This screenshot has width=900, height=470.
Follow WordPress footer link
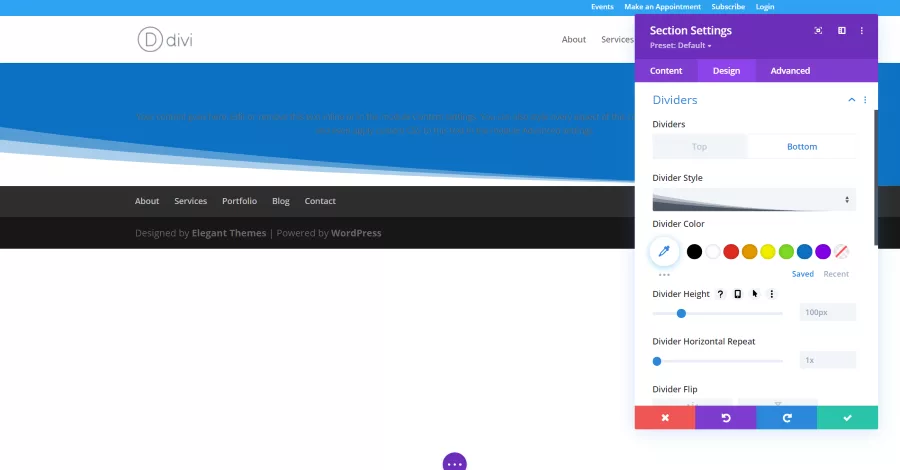pos(356,233)
